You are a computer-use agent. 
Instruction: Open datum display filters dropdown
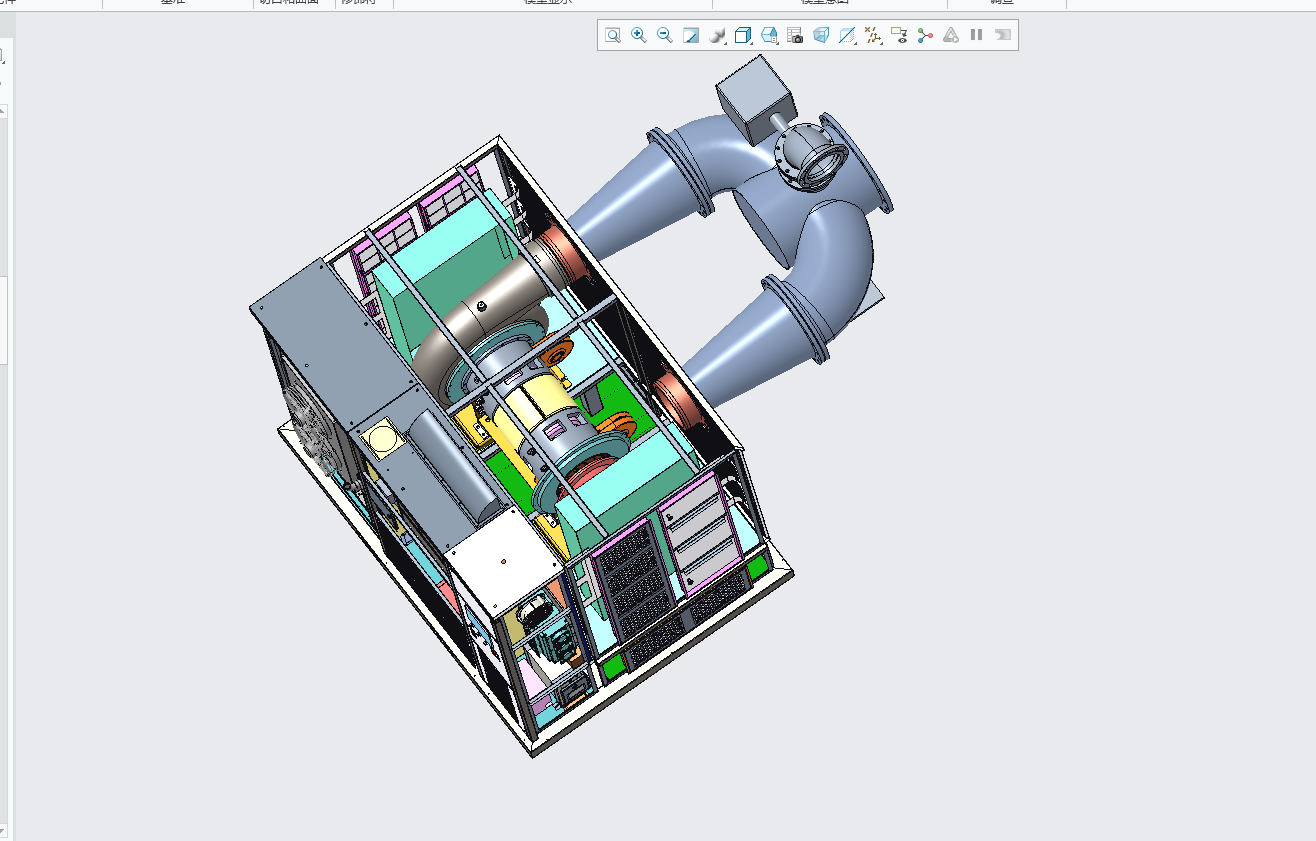pyautogui.click(x=874, y=36)
